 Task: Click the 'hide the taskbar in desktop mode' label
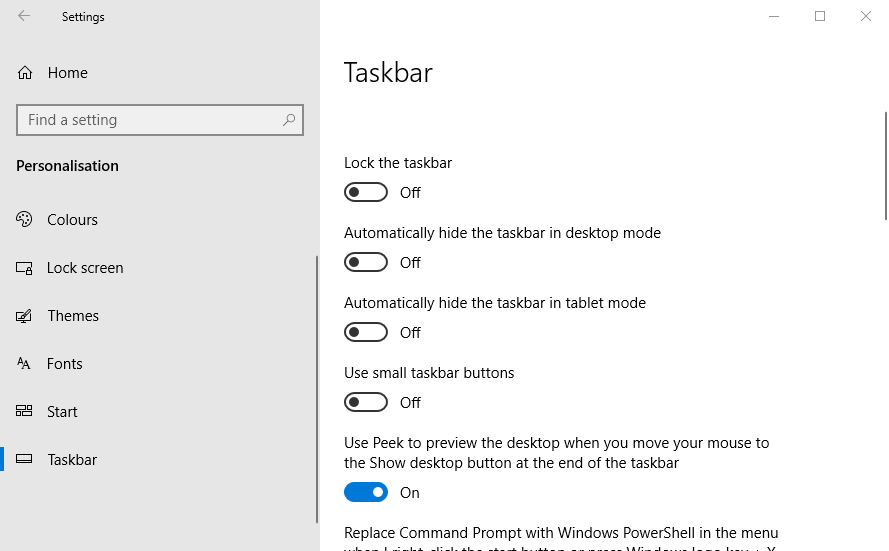[502, 233]
